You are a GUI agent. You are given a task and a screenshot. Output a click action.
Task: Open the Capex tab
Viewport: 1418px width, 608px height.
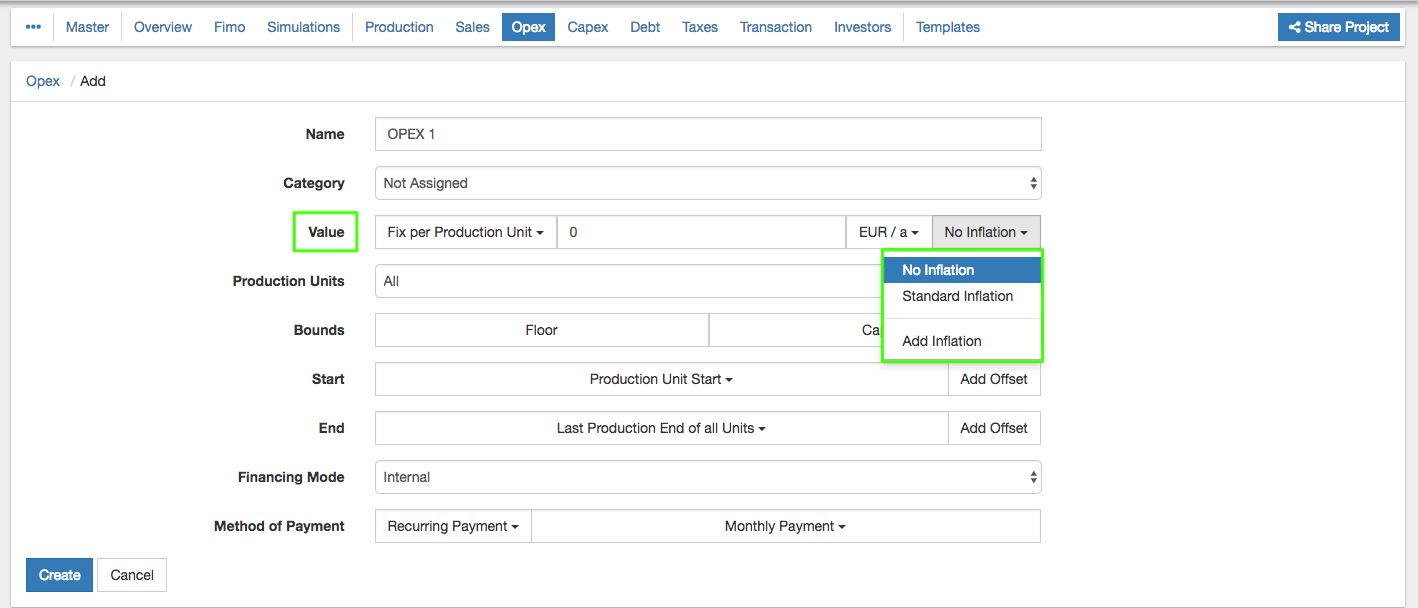(x=587, y=27)
